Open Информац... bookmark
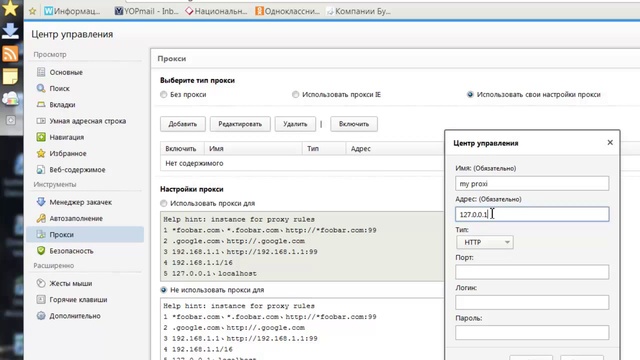The height and width of the screenshot is (360, 640). pyautogui.click(x=72, y=11)
